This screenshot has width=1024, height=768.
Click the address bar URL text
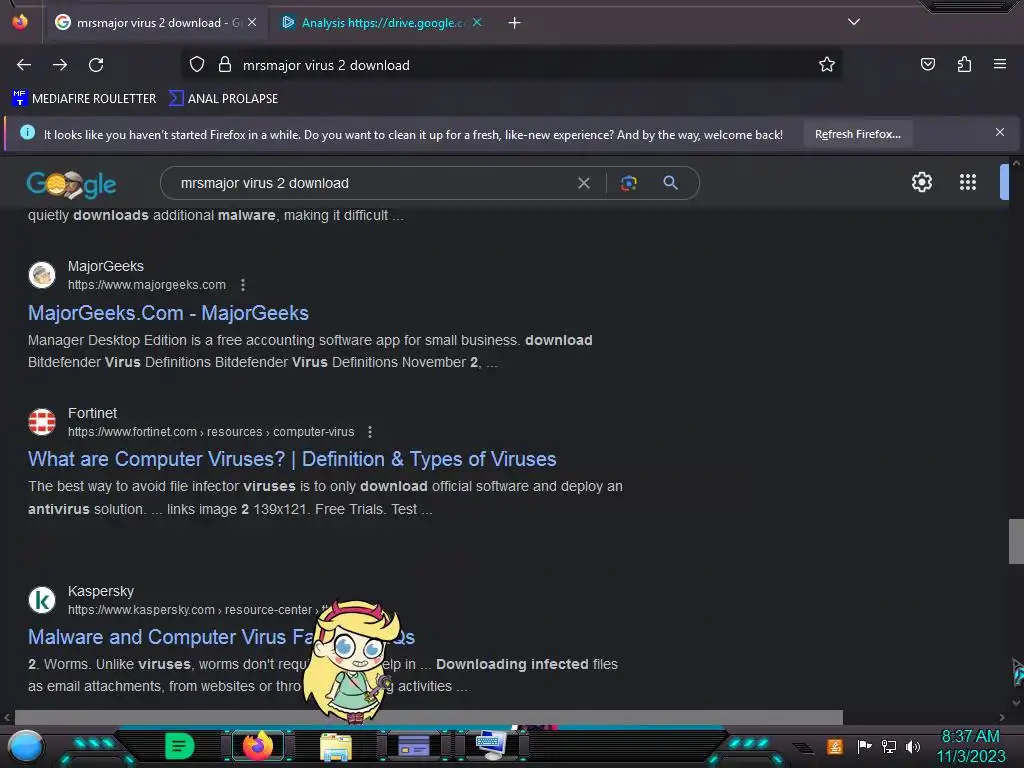326,65
